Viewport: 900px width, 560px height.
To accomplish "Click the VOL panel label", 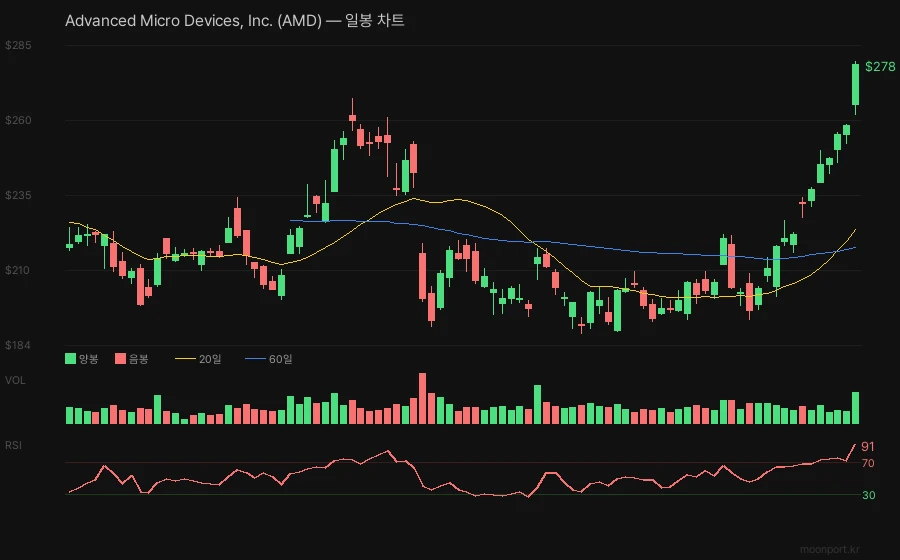I will pos(15,380).
